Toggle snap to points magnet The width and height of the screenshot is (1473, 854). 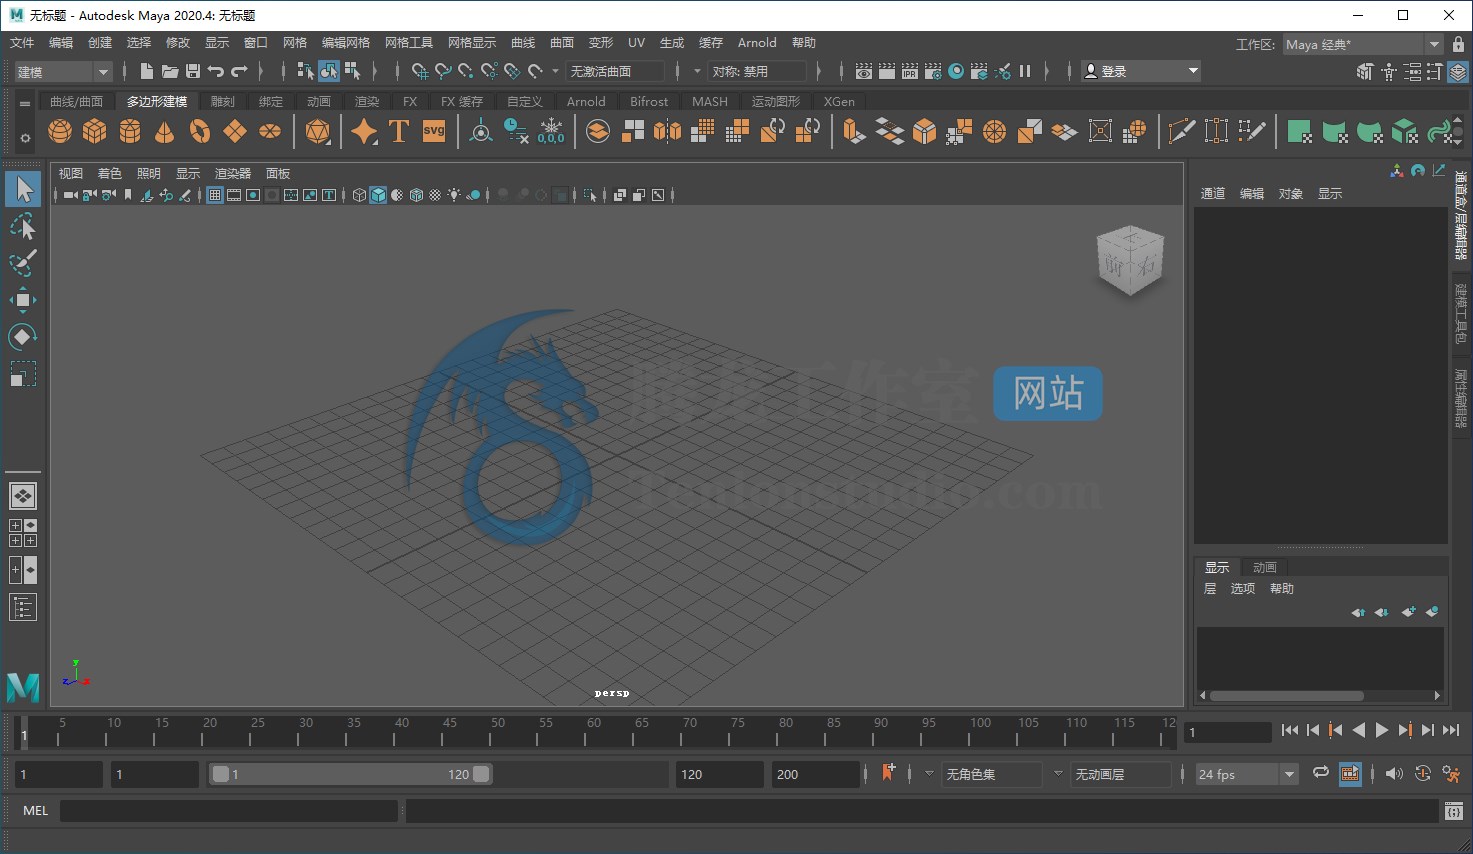point(466,71)
